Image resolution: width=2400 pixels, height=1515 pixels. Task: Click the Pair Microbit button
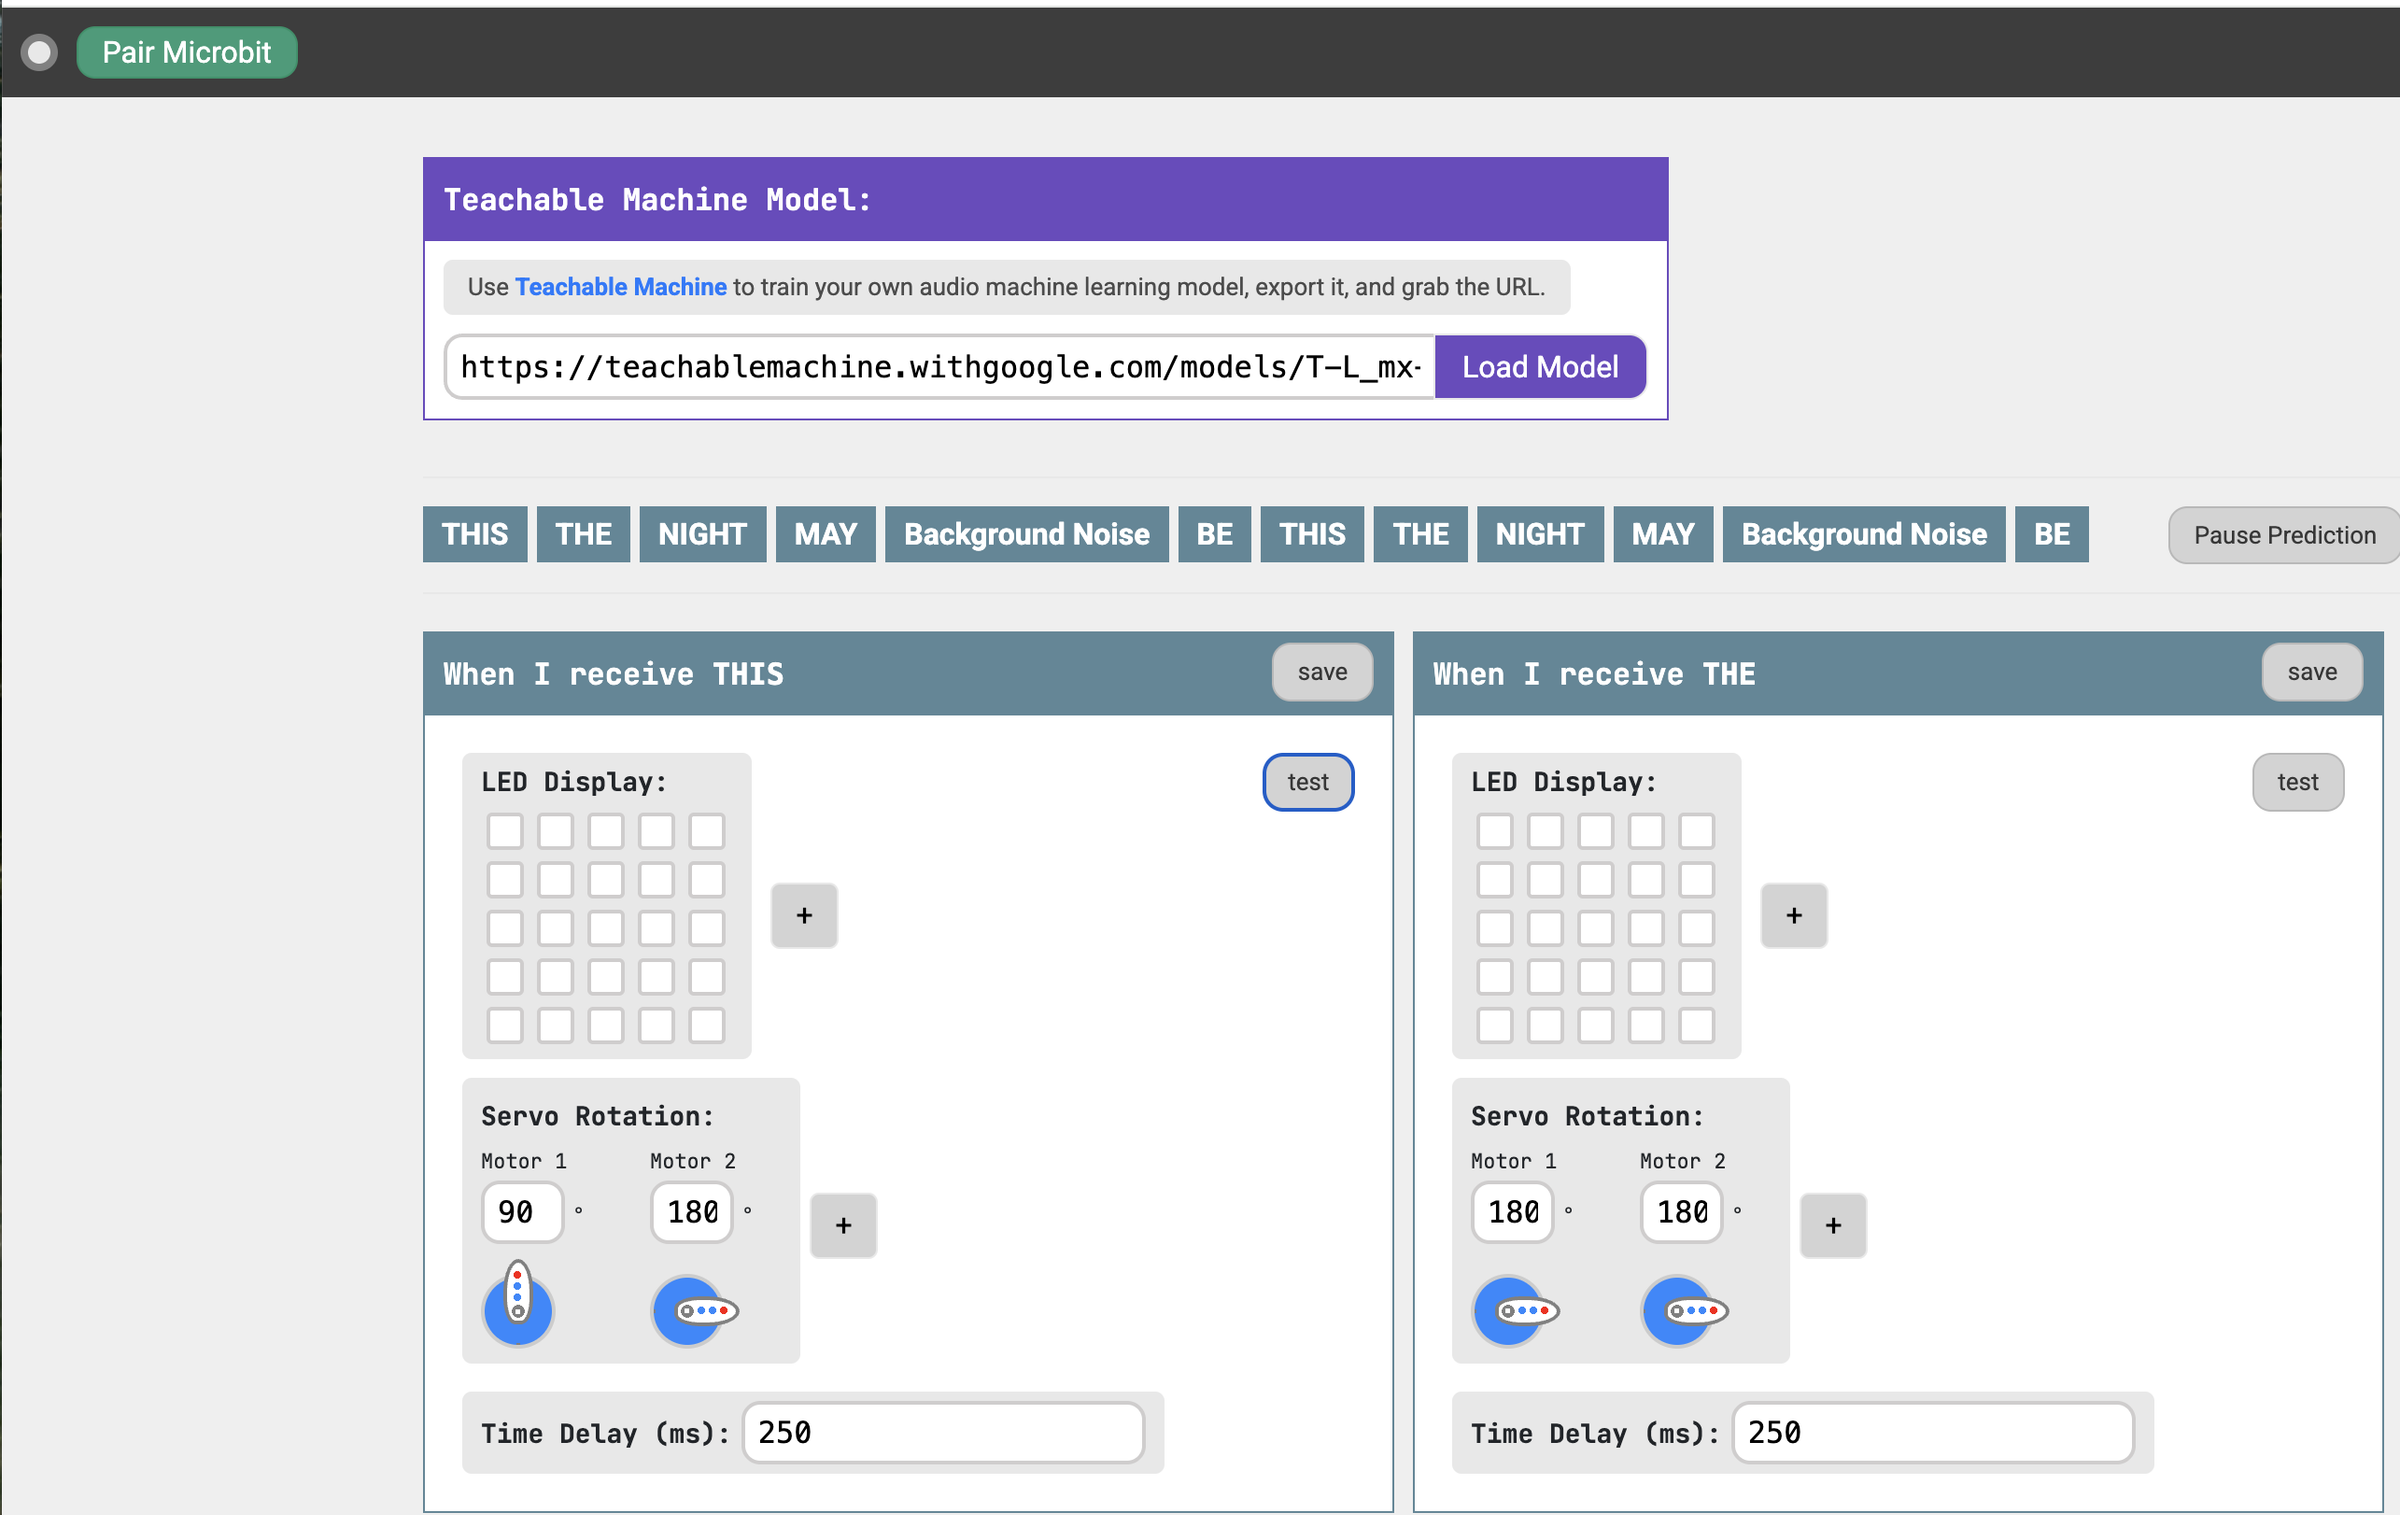click(187, 52)
